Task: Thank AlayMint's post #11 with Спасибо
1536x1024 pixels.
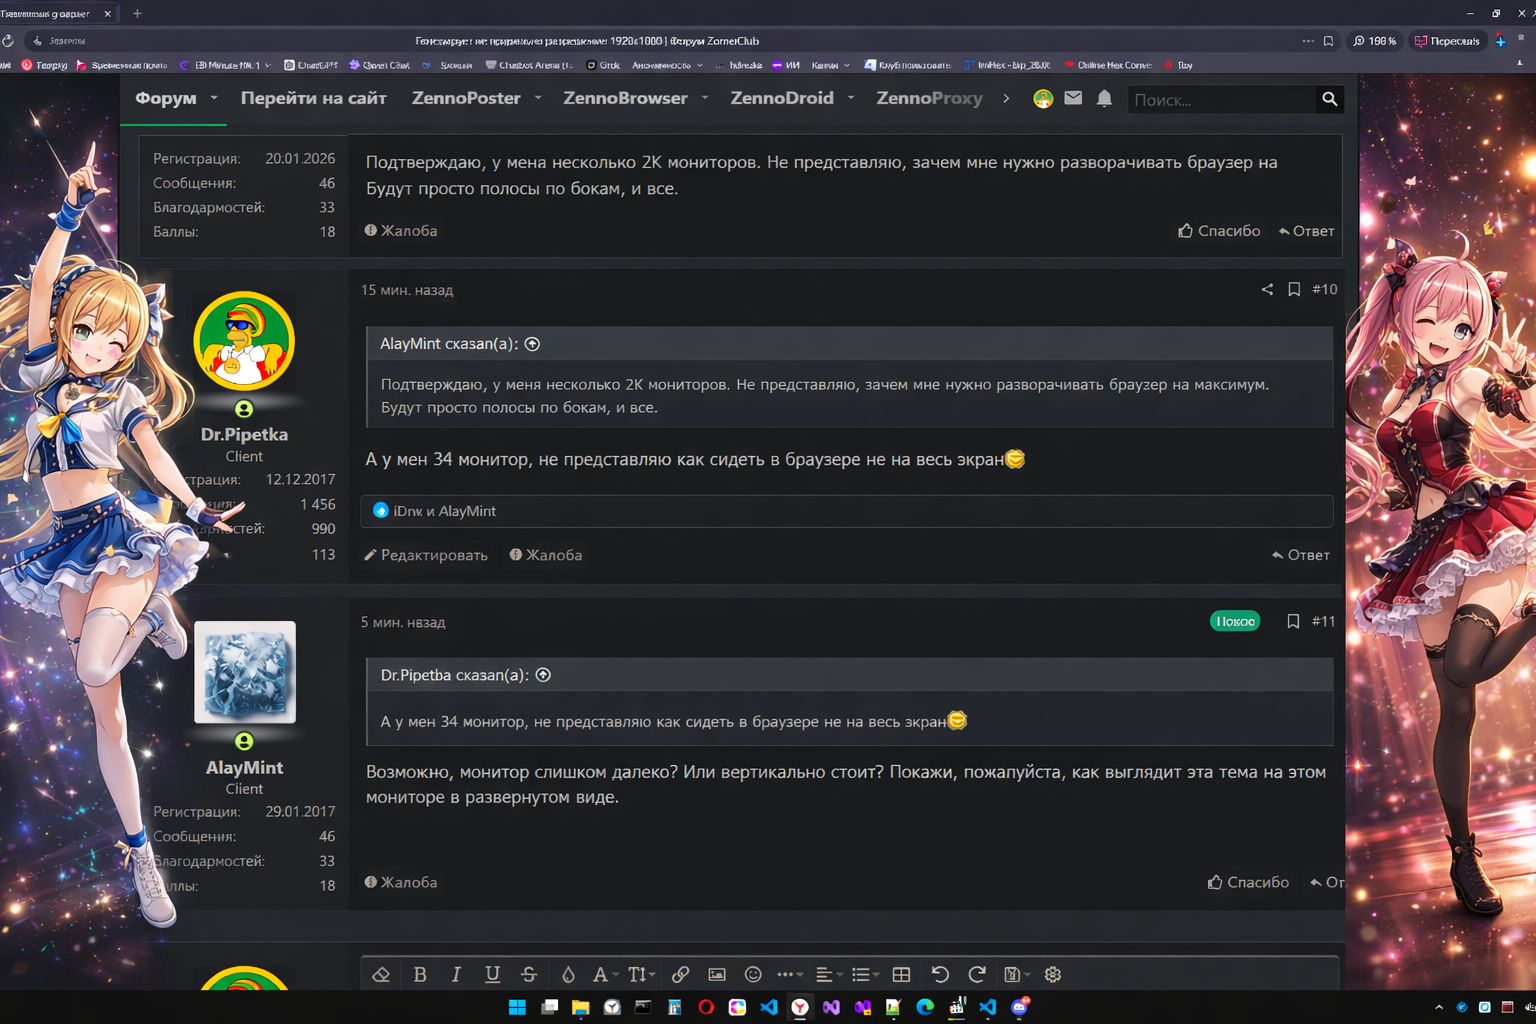Action: pos(1248,882)
